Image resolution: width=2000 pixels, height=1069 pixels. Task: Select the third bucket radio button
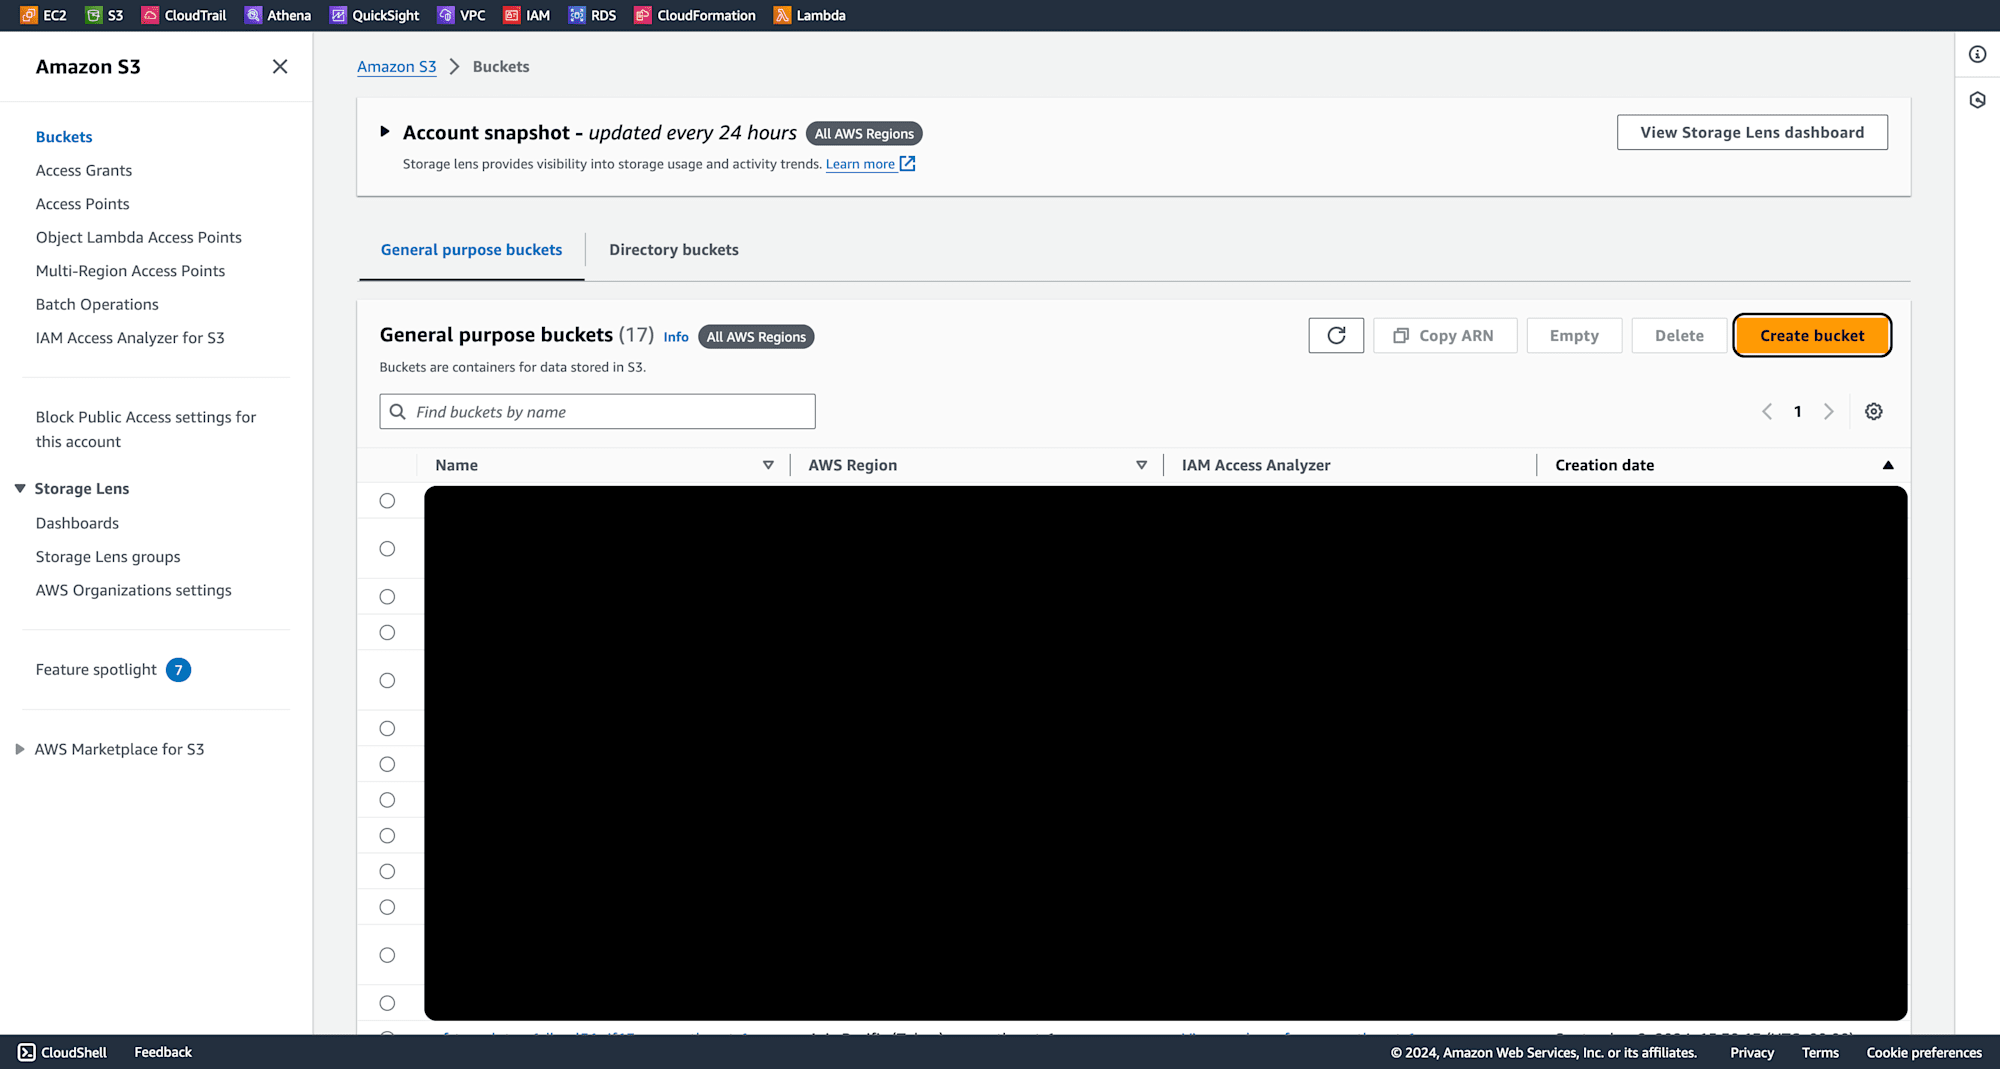(387, 597)
